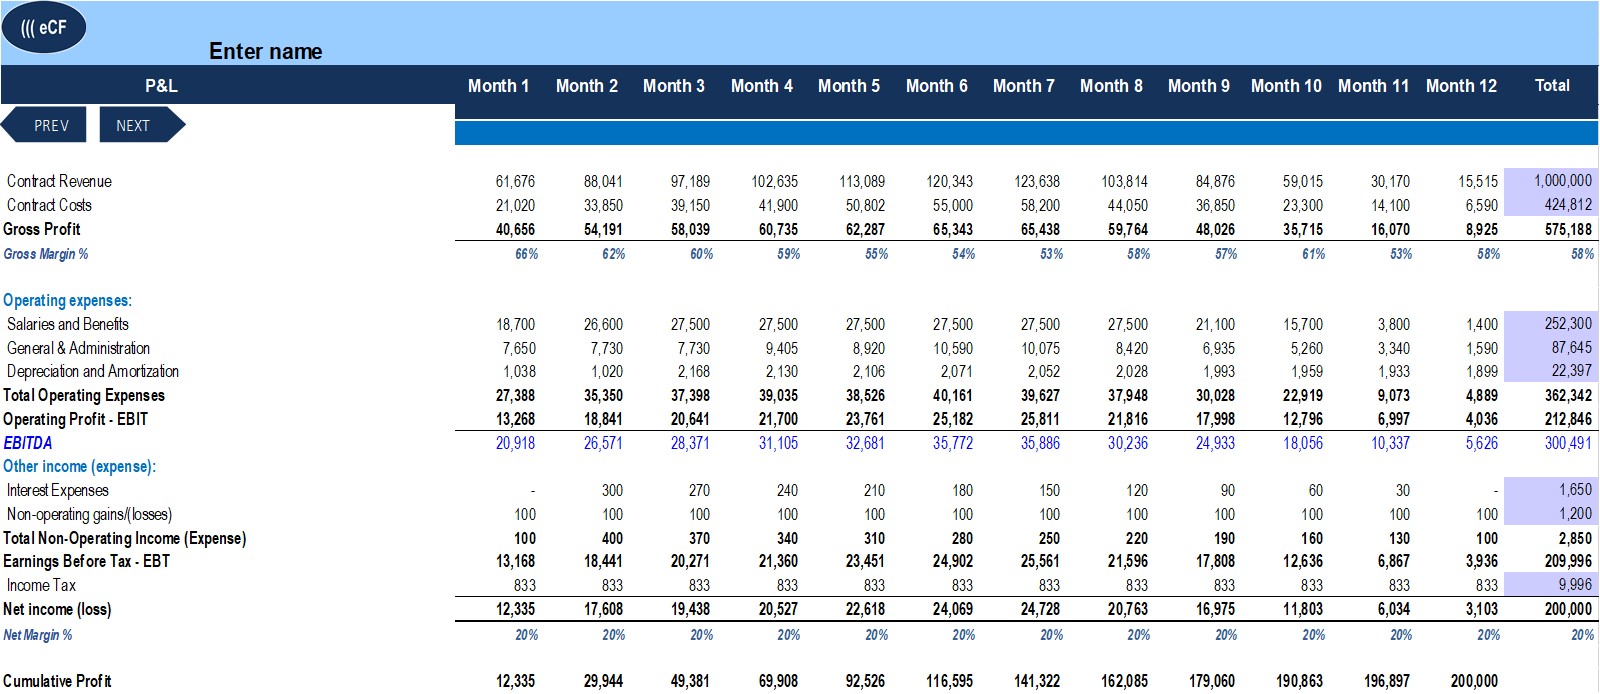Image resolution: width=1600 pixels, height=694 pixels.
Task: Select Month 1 Gross Margin value 66%
Action: [x=526, y=254]
